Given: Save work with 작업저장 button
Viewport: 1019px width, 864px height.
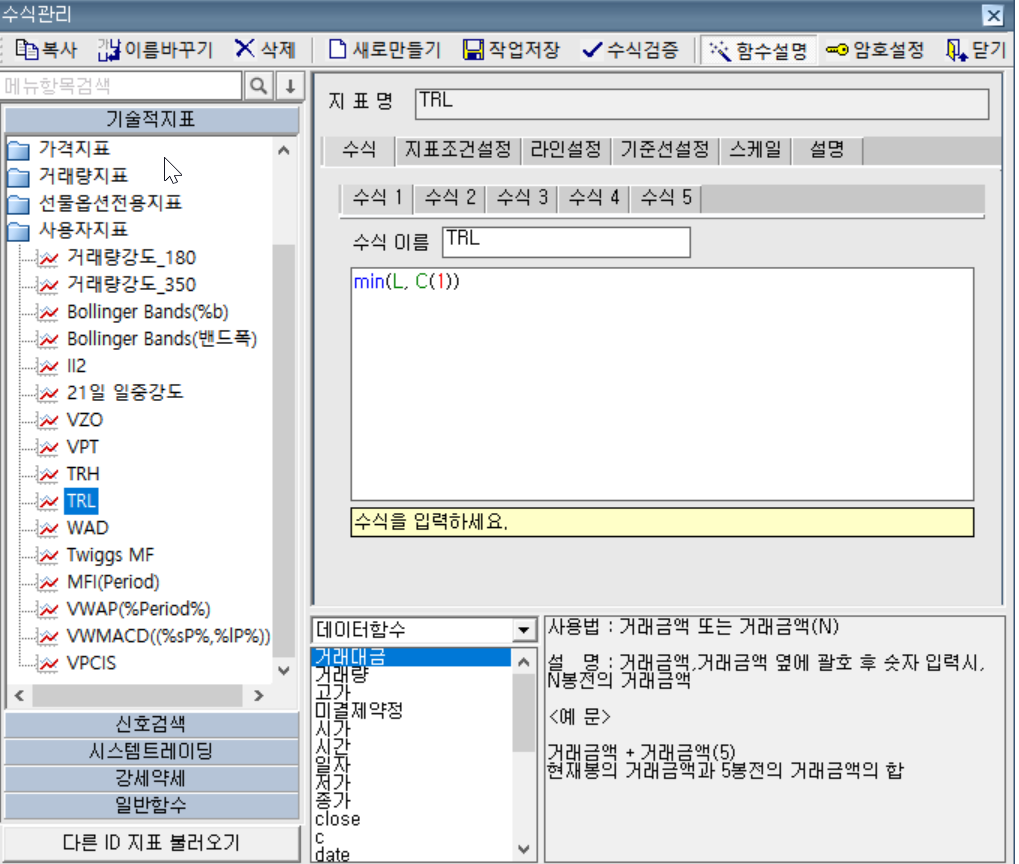Looking at the screenshot, I should click(x=511, y=50).
